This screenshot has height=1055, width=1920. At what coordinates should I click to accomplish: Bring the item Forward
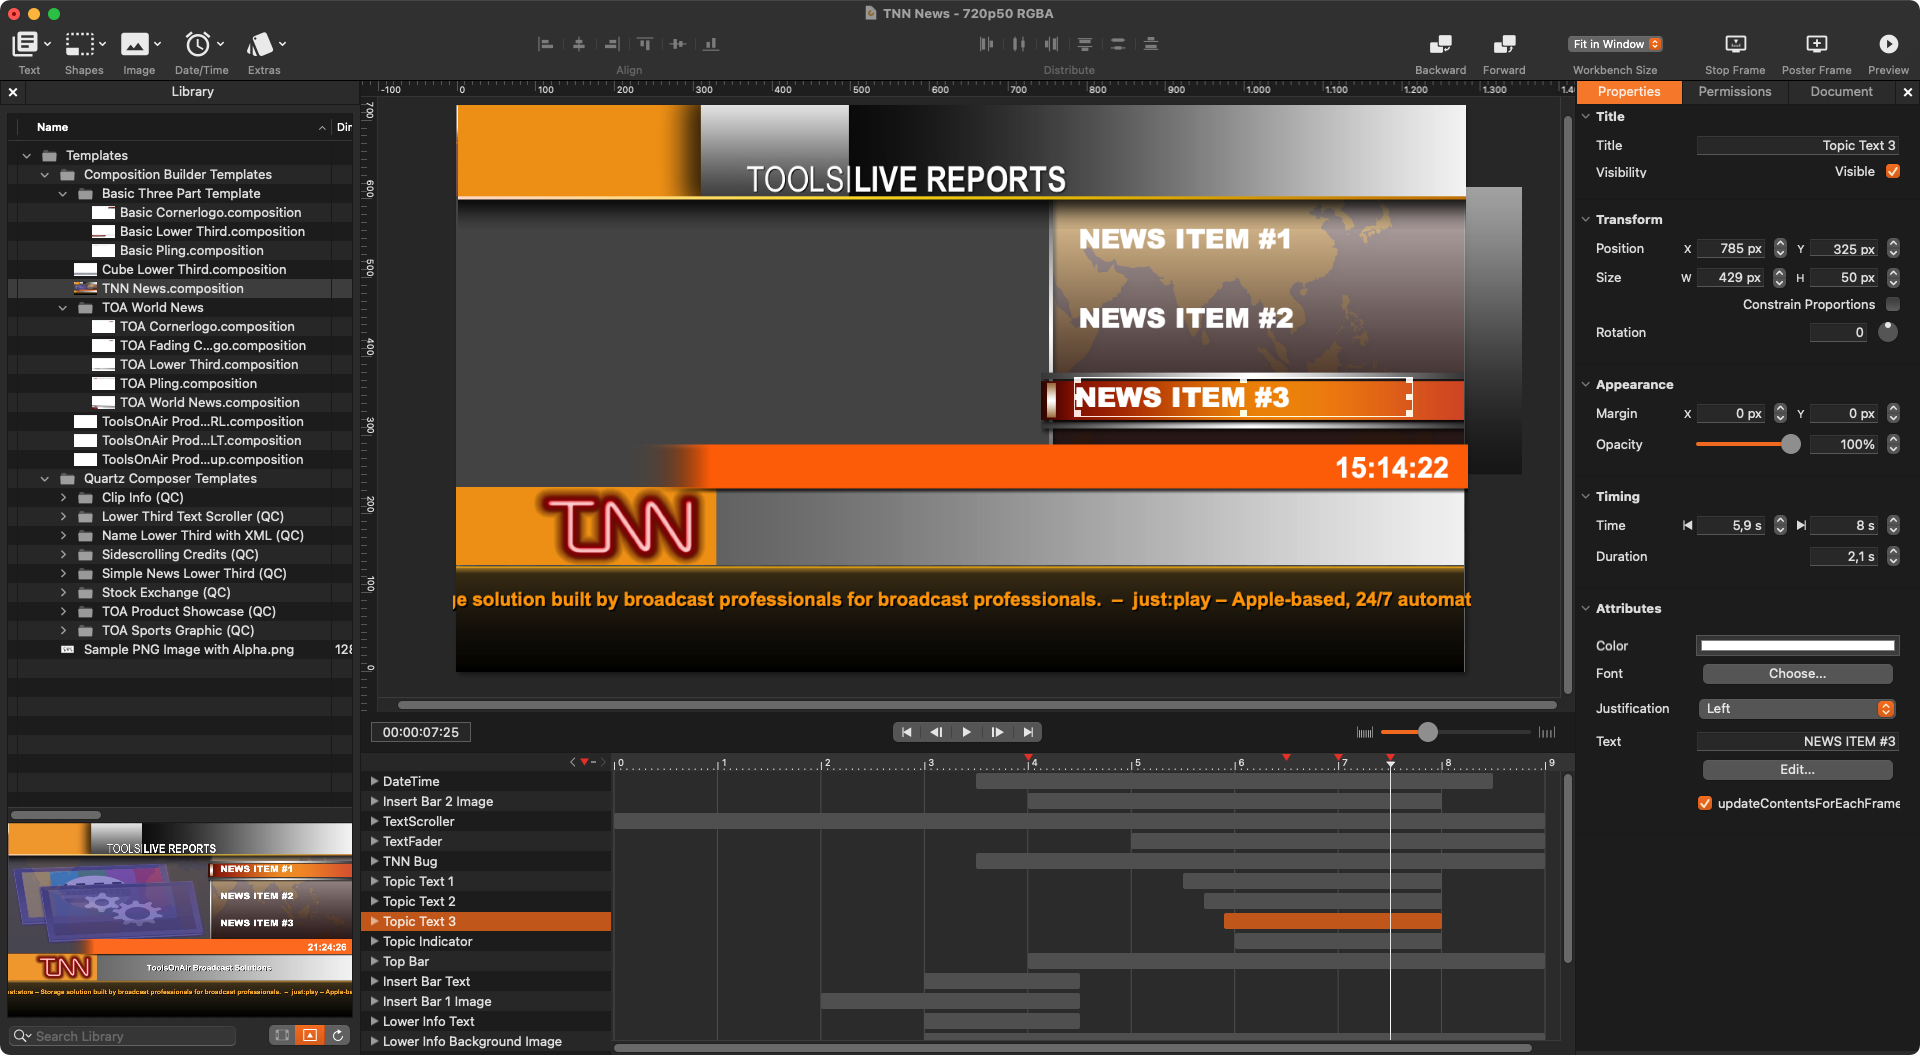point(1504,44)
